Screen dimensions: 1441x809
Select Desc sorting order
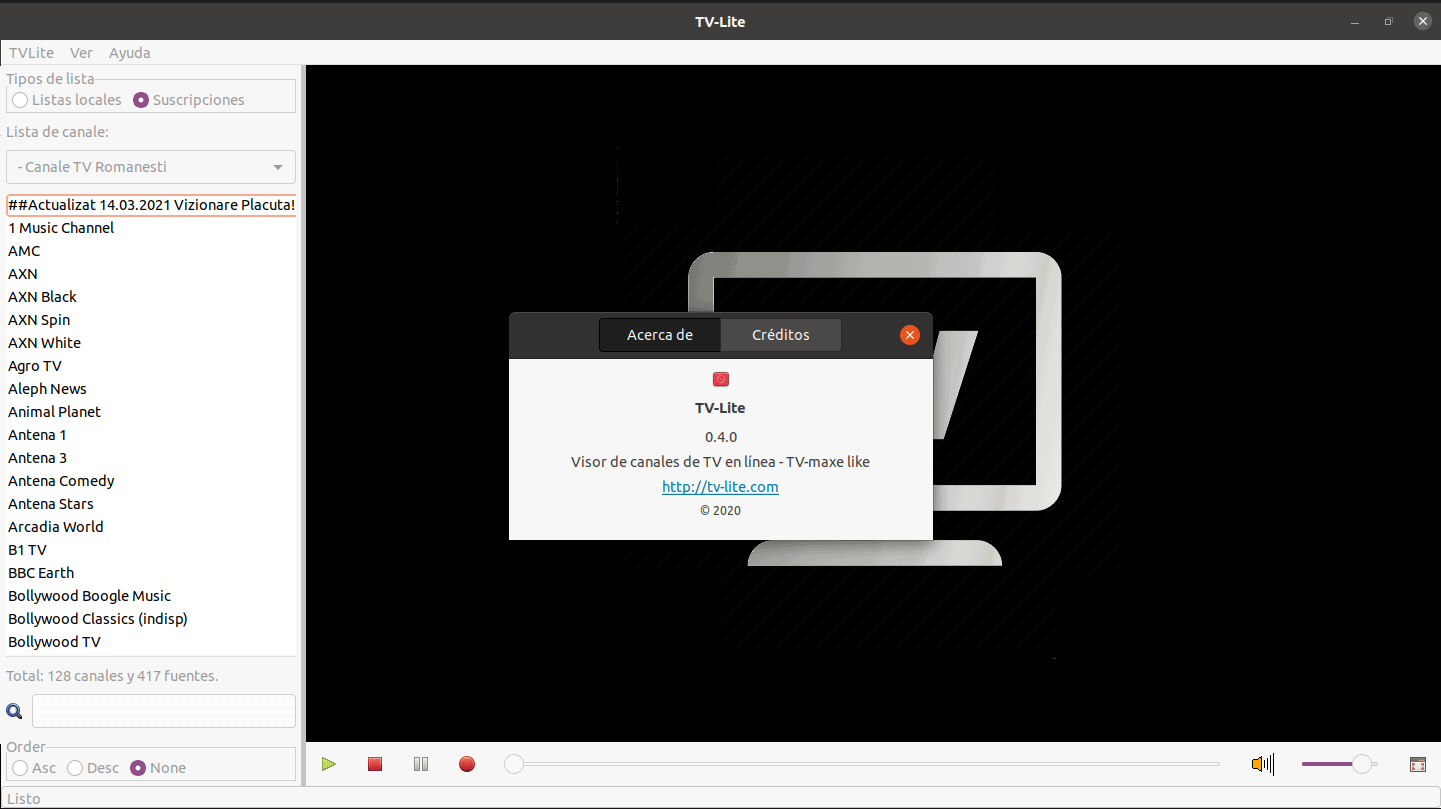74,768
